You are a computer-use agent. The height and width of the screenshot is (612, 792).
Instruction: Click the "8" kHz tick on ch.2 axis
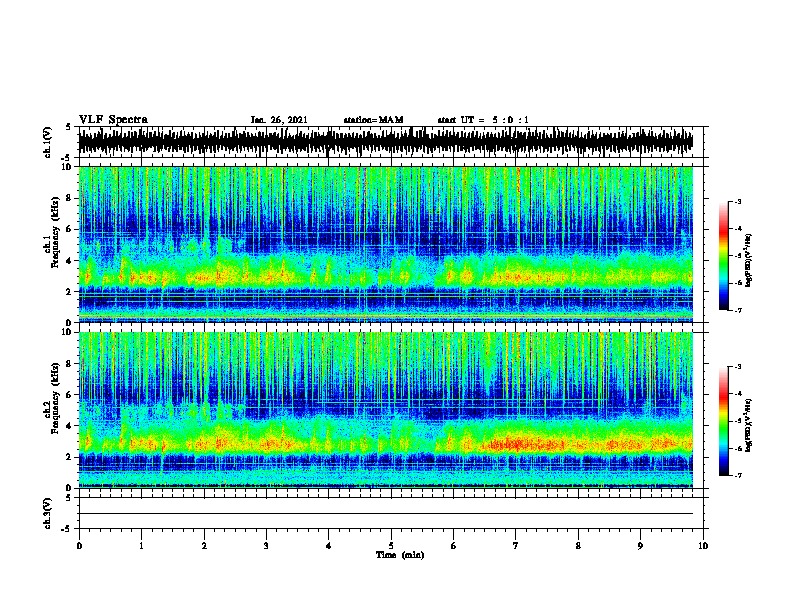70,364
